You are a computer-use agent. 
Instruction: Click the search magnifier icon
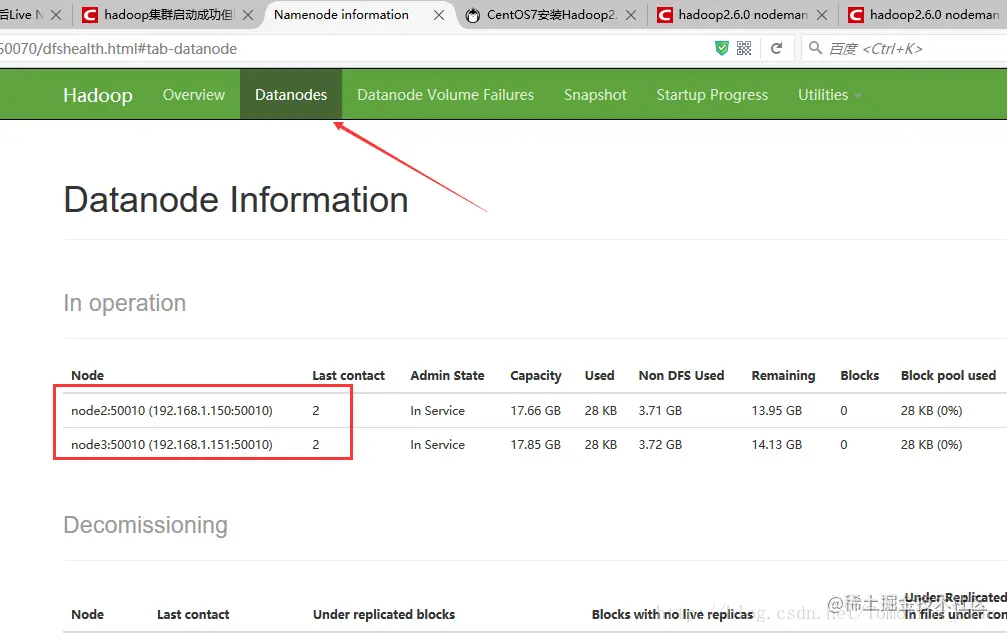tap(815, 48)
